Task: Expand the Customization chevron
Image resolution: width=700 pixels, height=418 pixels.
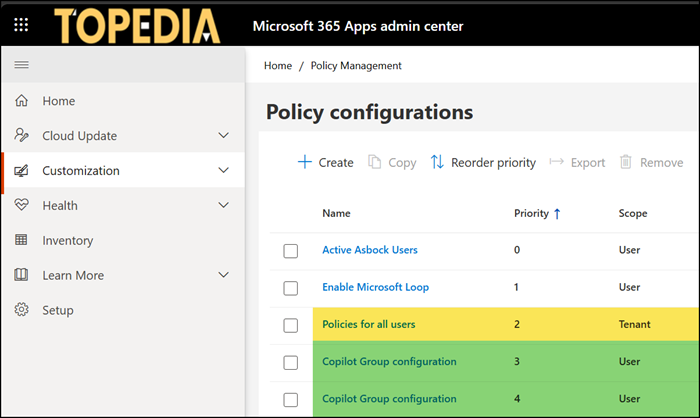Action: (x=224, y=170)
